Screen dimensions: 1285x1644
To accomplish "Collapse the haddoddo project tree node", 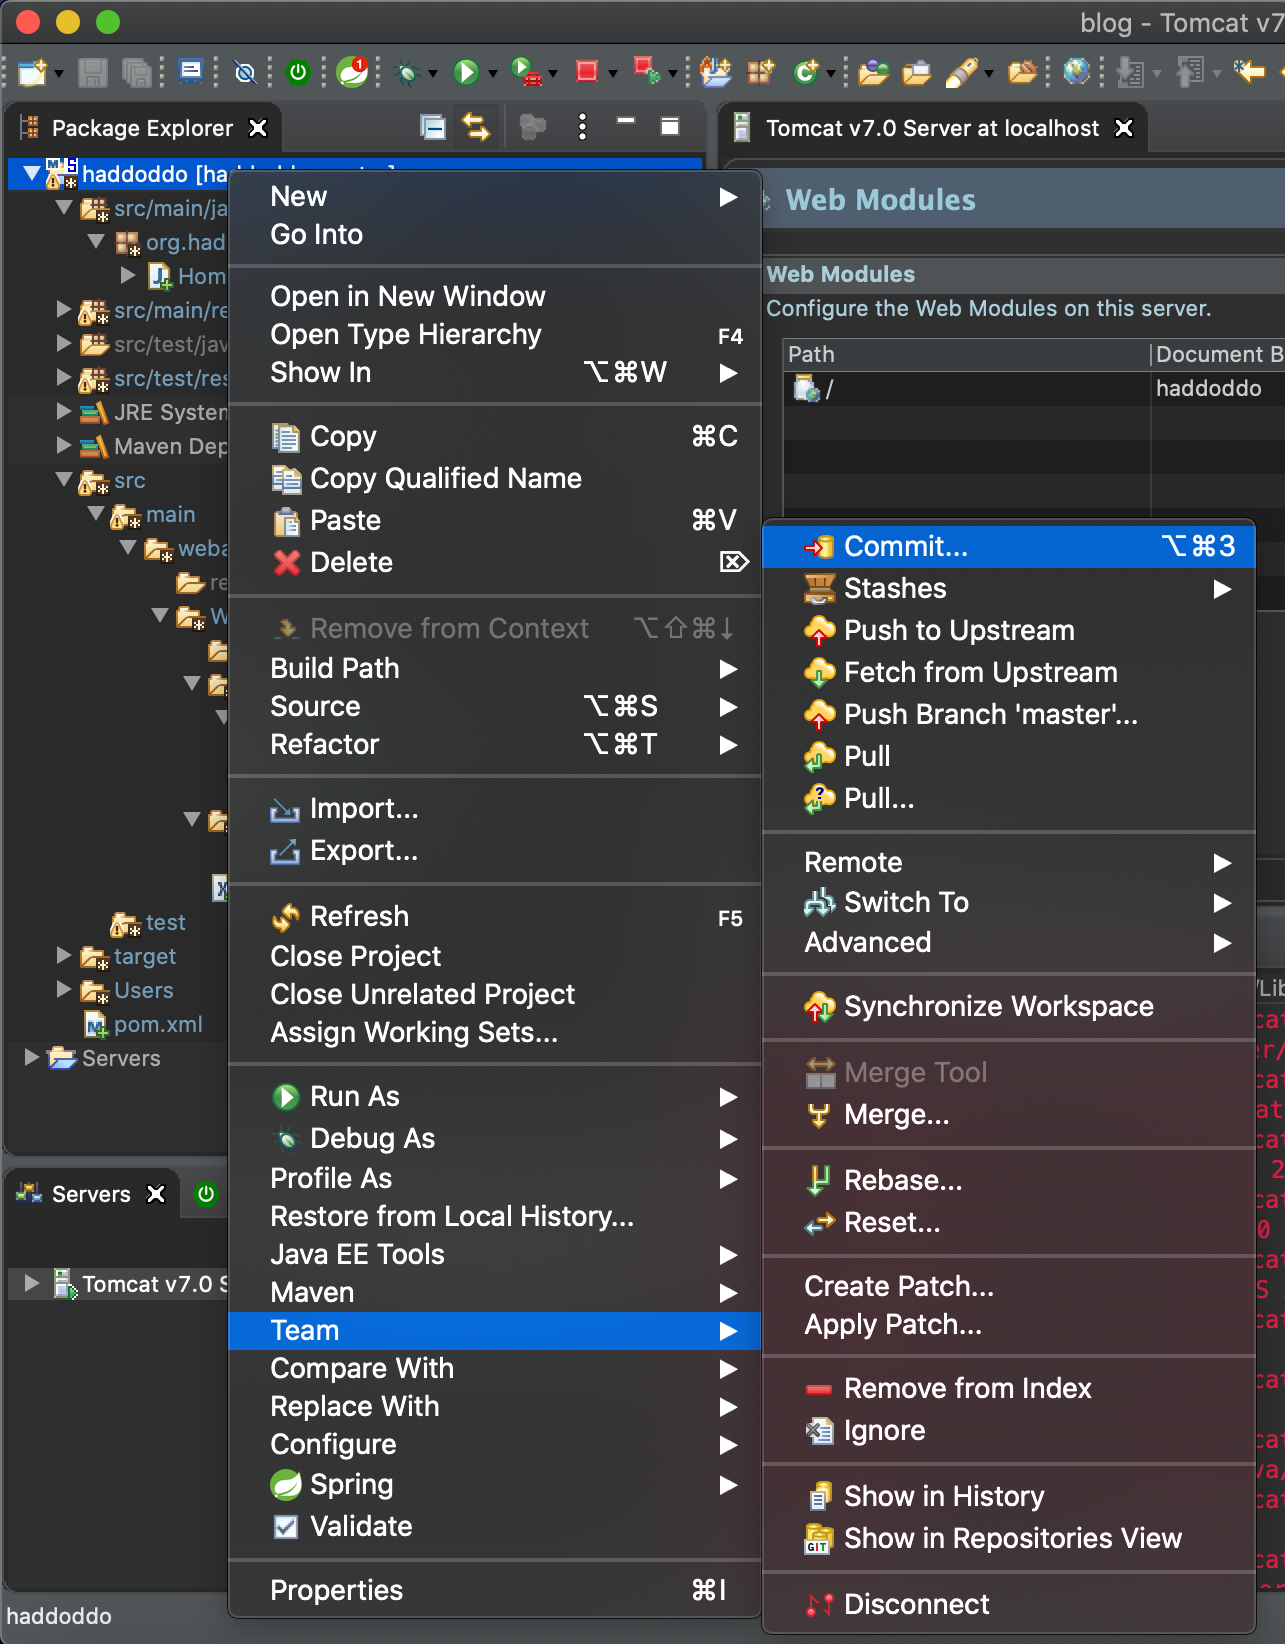I will click(32, 174).
